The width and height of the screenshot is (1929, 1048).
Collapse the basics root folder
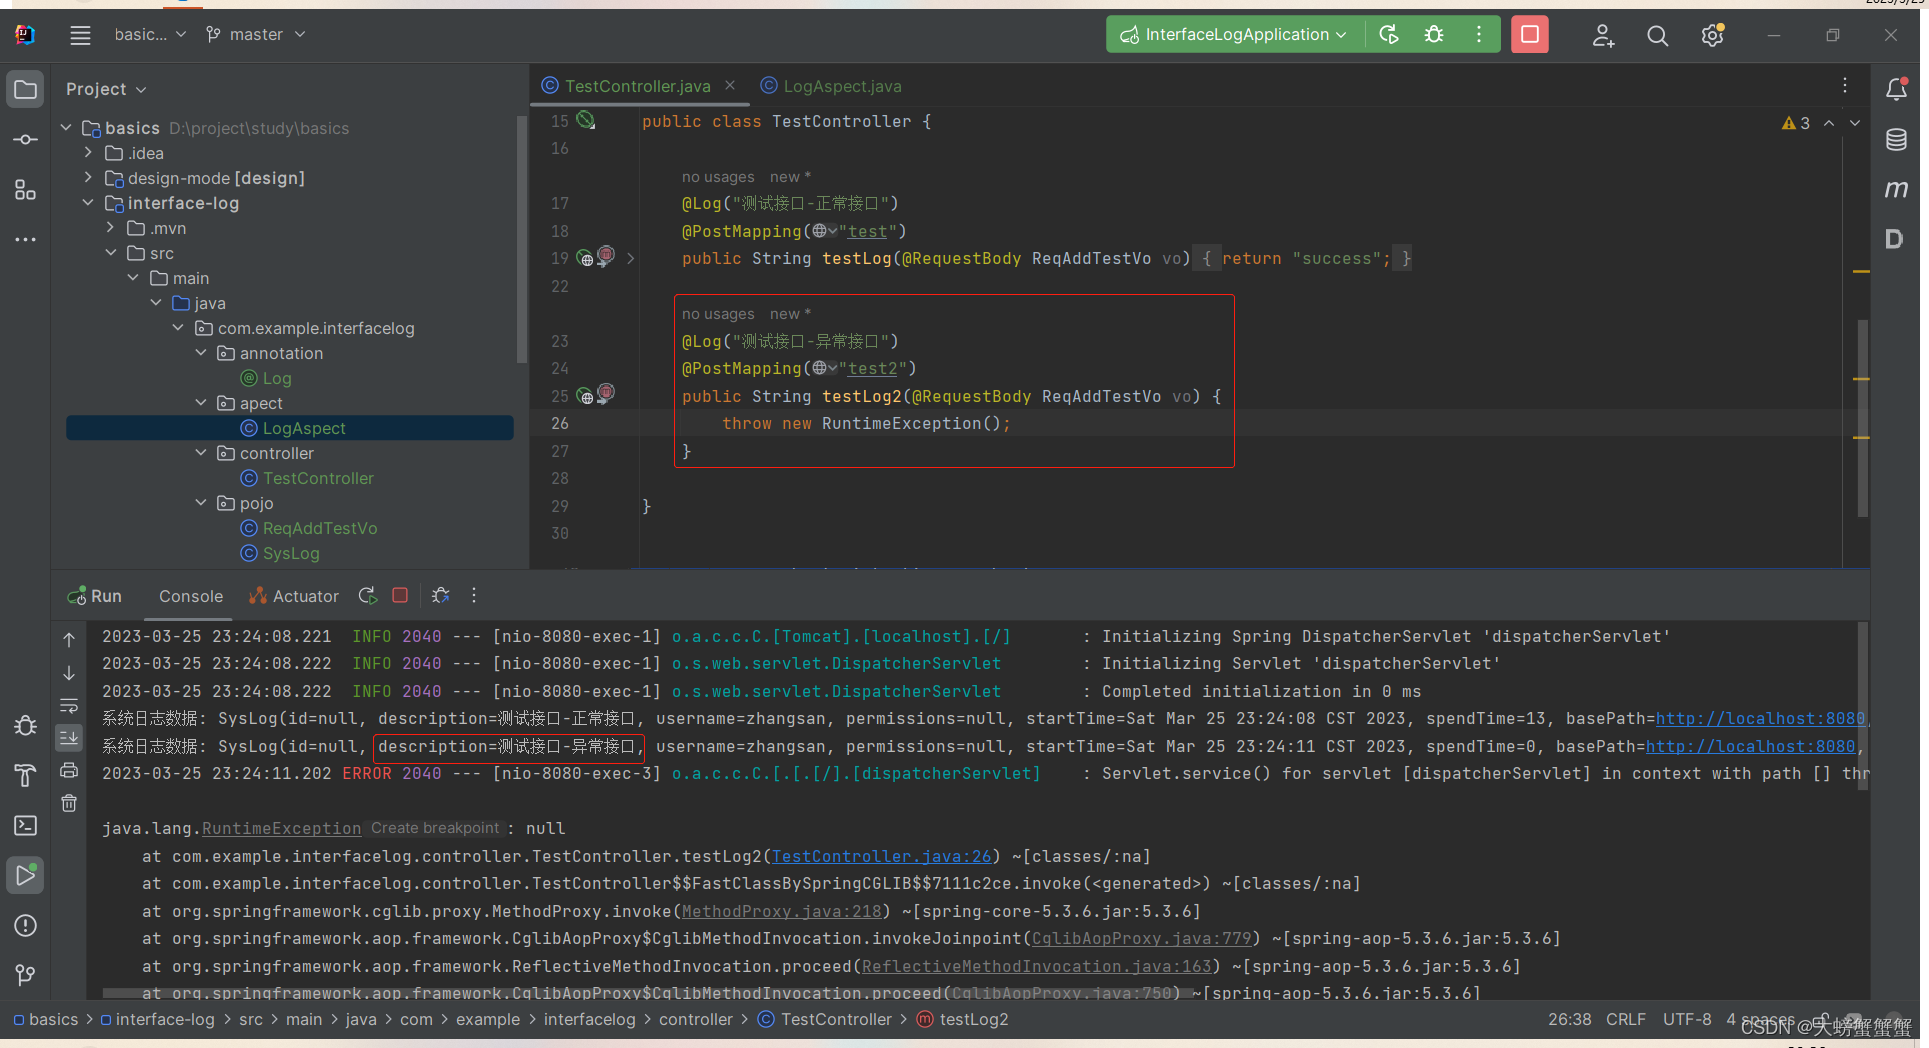pos(66,128)
